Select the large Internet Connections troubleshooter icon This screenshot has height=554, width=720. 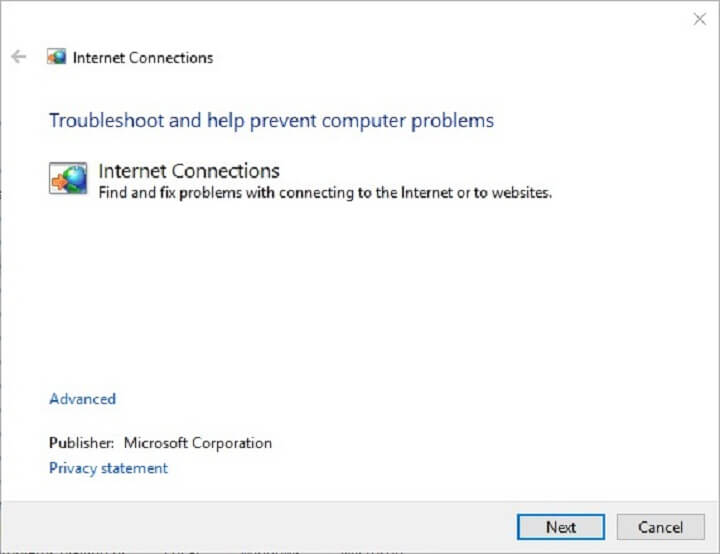coord(68,180)
